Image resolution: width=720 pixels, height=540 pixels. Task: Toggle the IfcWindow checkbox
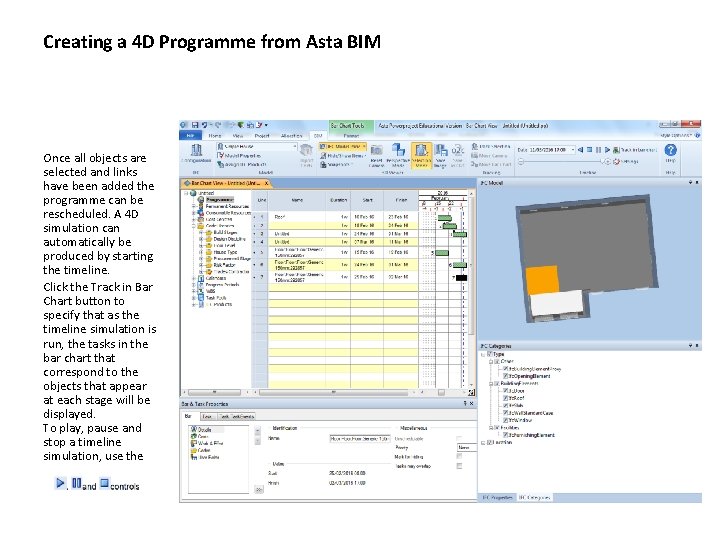click(506, 420)
